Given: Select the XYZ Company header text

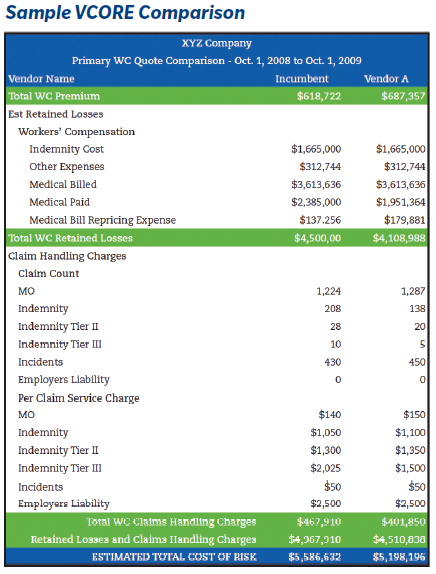Looking at the screenshot, I should pyautogui.click(x=217, y=43).
